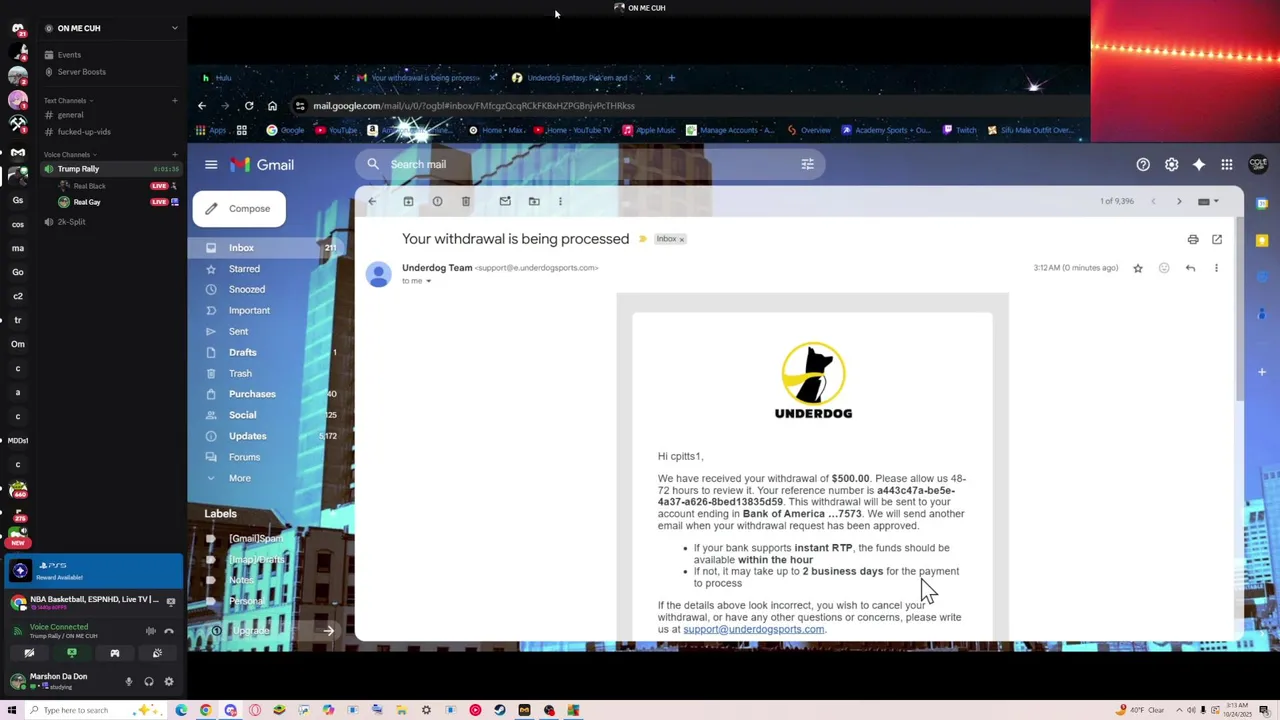Join the 2k-Split voice channel

[71, 222]
